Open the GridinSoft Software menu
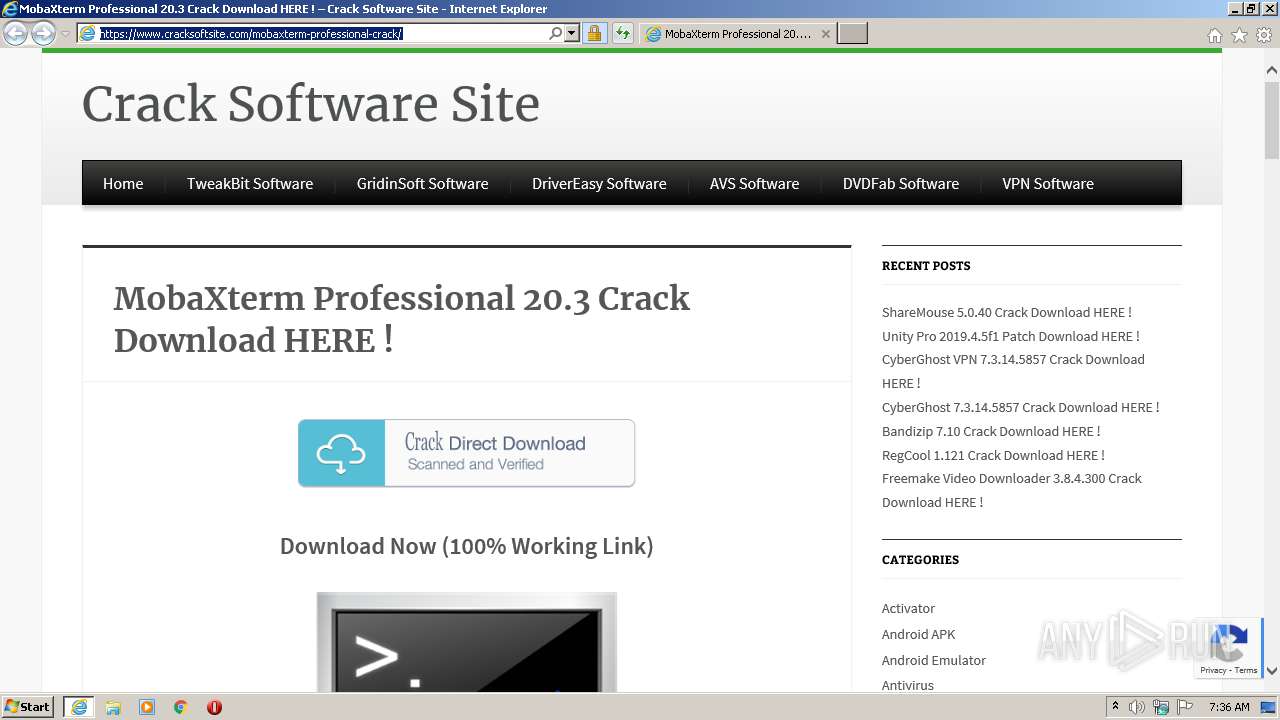This screenshot has height=720, width=1280. pos(423,183)
